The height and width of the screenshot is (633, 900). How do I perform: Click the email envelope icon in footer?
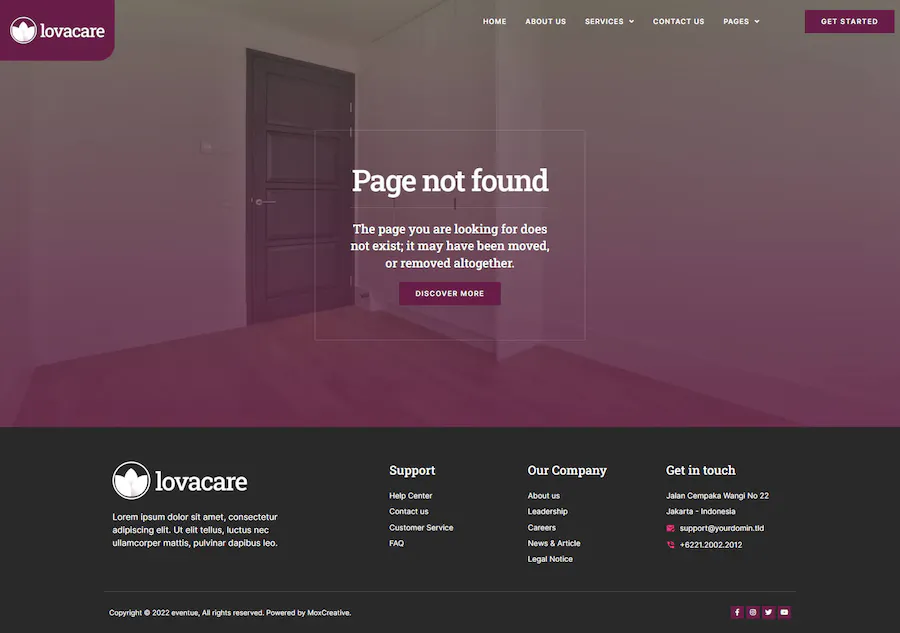[670, 528]
